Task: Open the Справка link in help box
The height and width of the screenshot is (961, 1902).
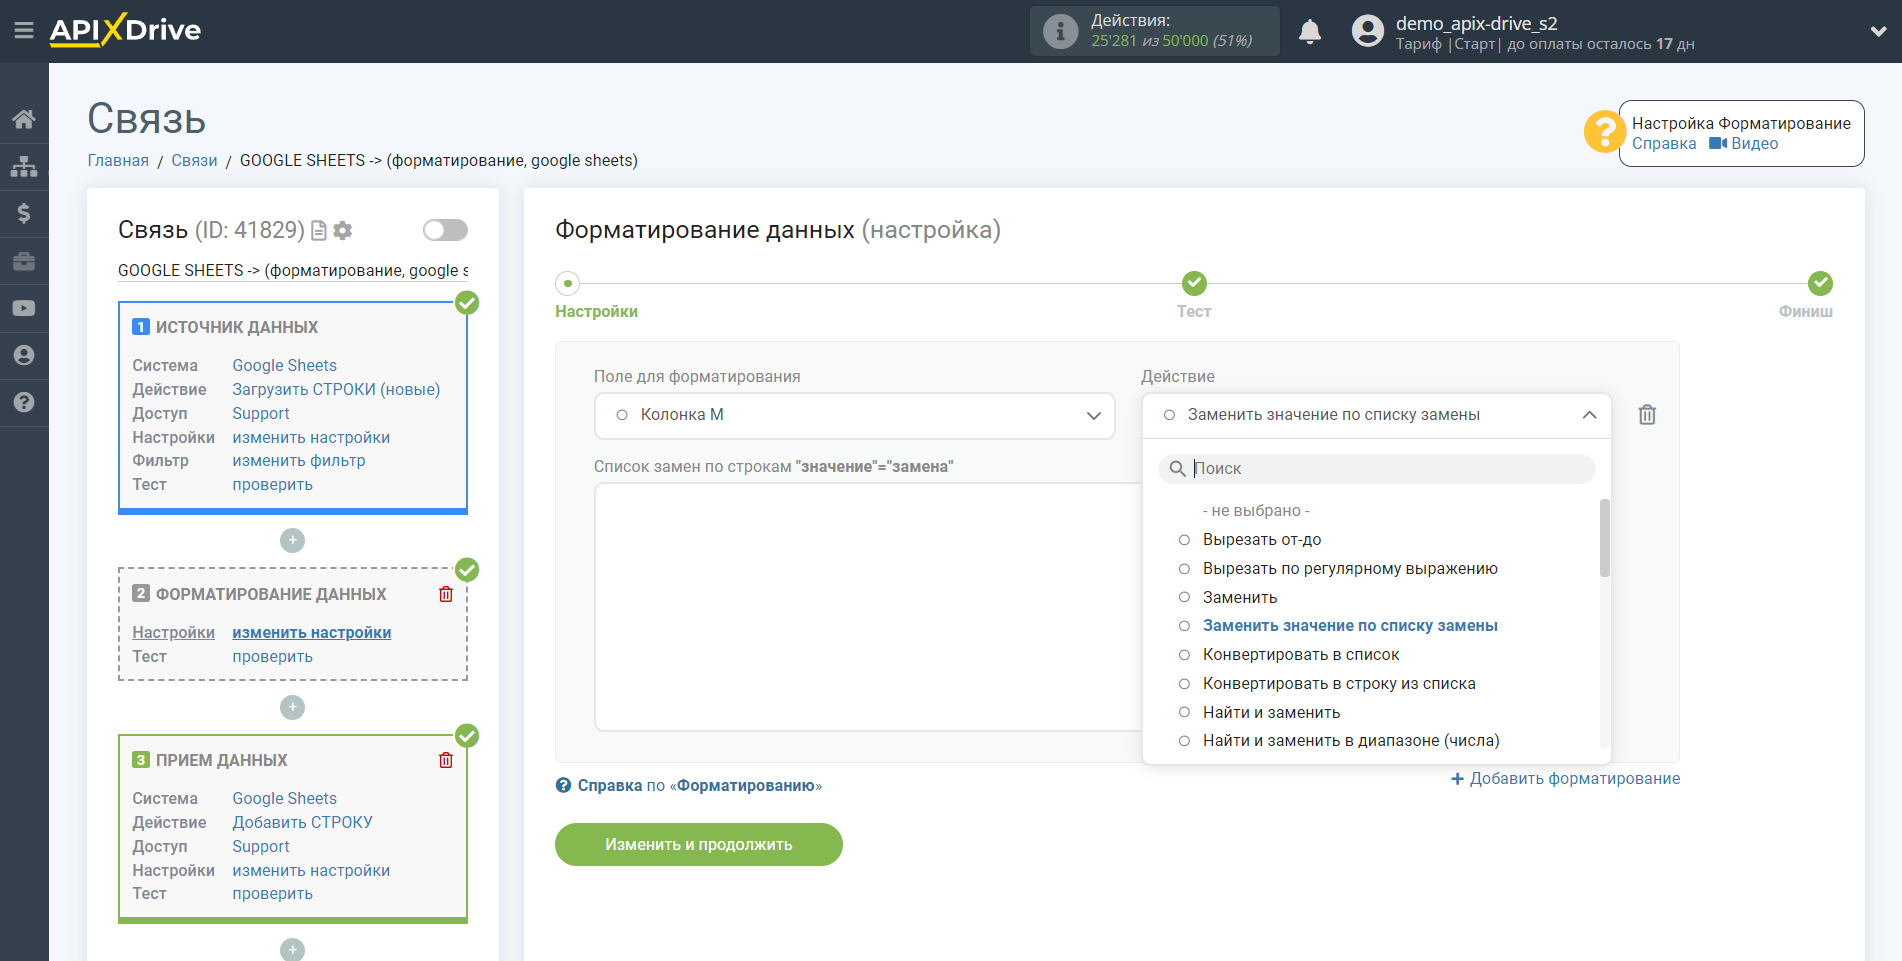Action: [x=1664, y=144]
